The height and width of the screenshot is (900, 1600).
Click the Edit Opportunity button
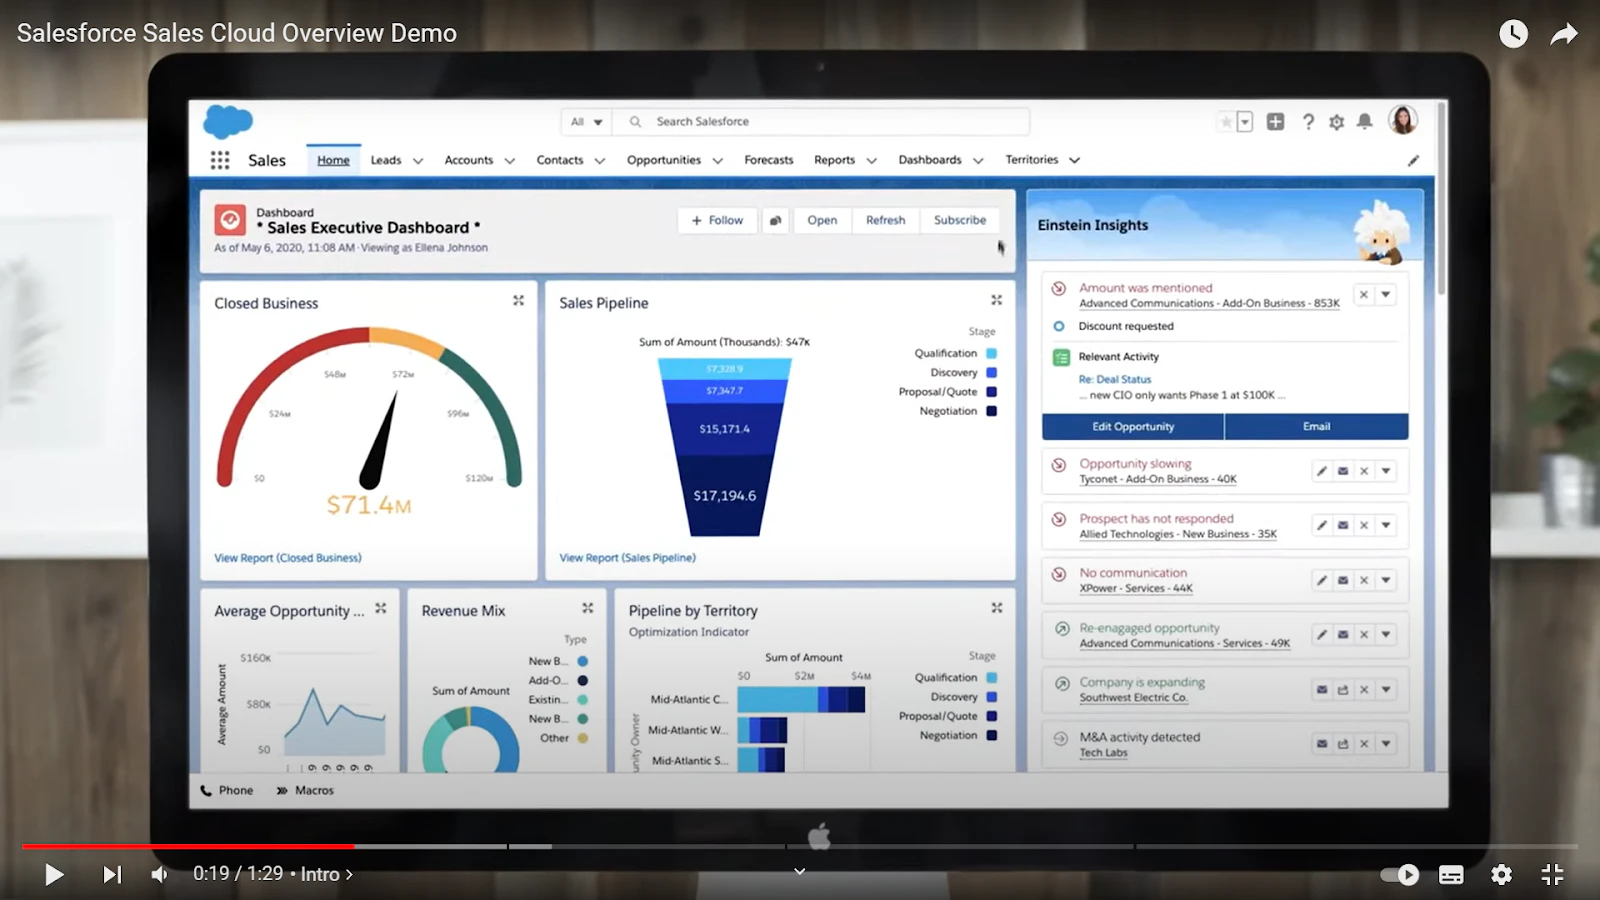1133,427
